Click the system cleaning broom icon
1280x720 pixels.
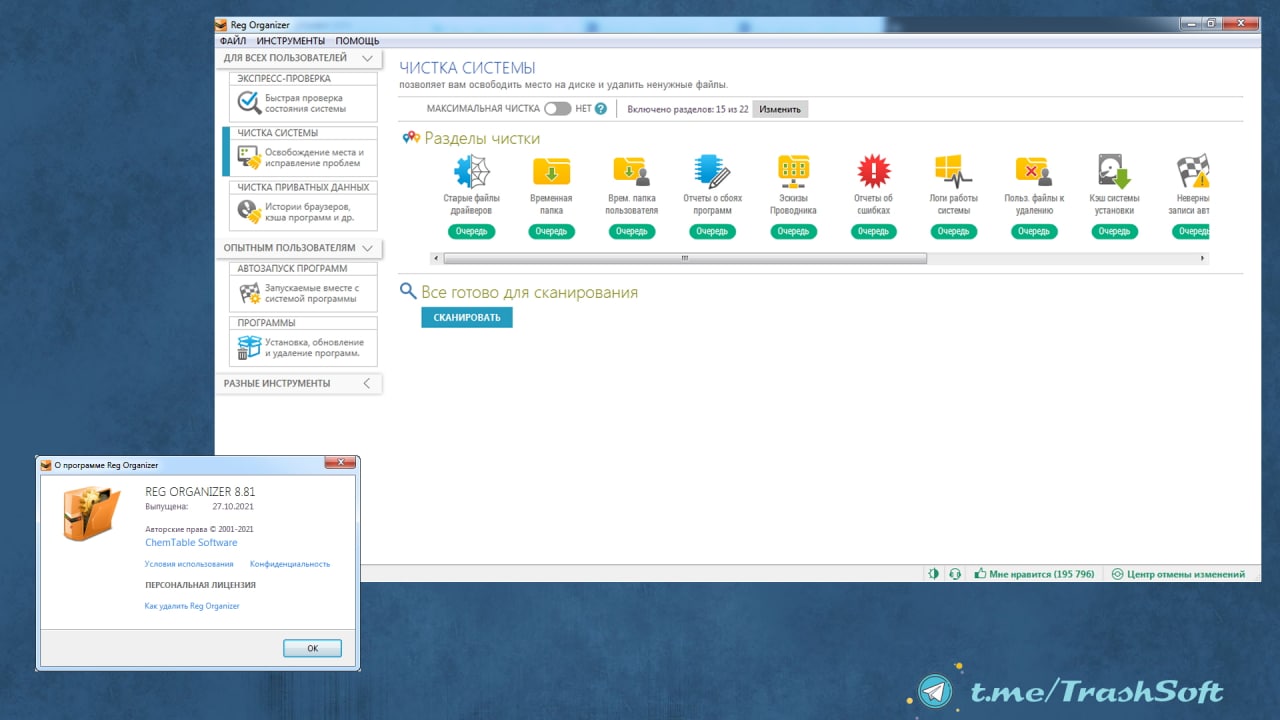point(249,157)
